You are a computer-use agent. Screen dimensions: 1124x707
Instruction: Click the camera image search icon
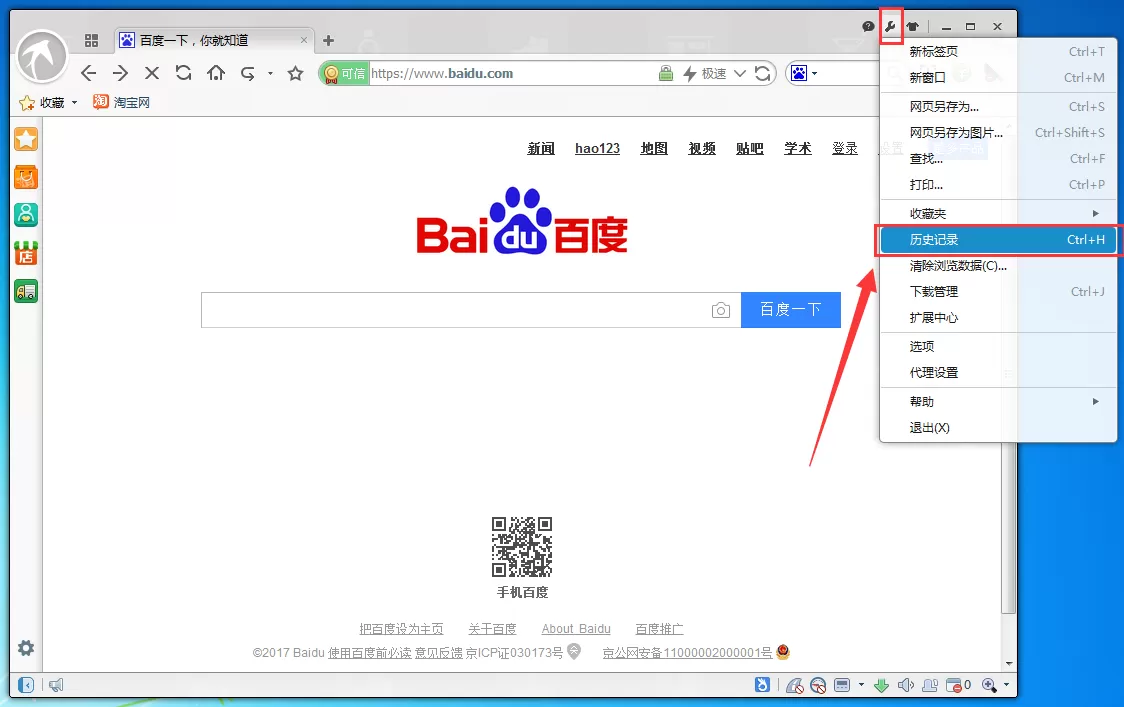point(721,310)
